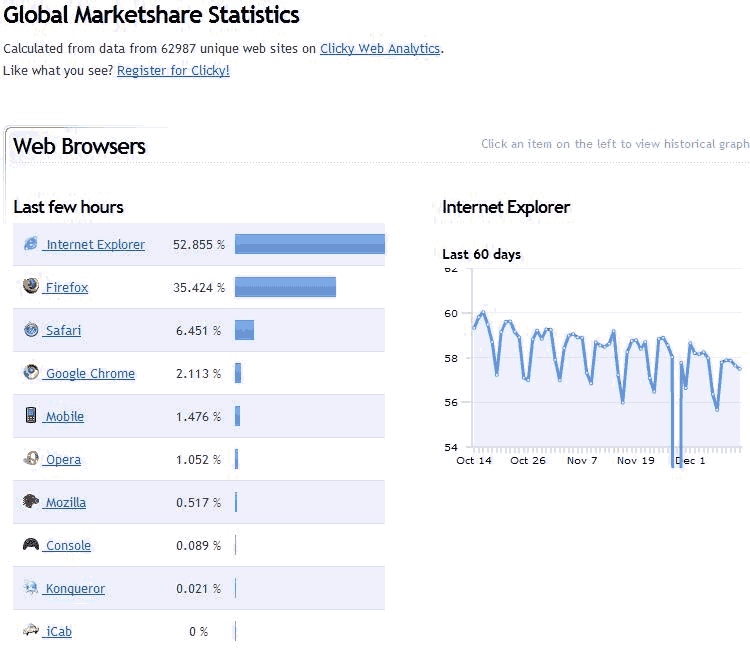
Task: Click the '1.052 %' value
Action: pyautogui.click(x=199, y=460)
